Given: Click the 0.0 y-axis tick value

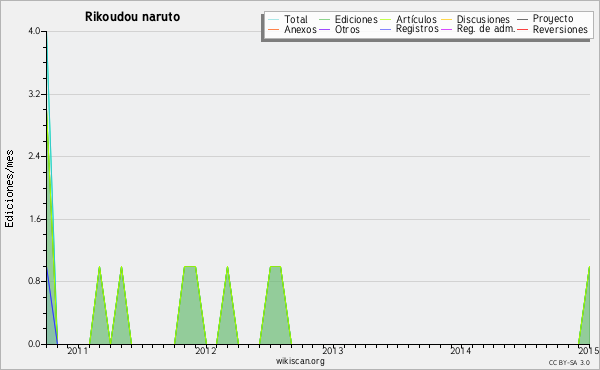Looking at the screenshot, I should tap(34, 344).
